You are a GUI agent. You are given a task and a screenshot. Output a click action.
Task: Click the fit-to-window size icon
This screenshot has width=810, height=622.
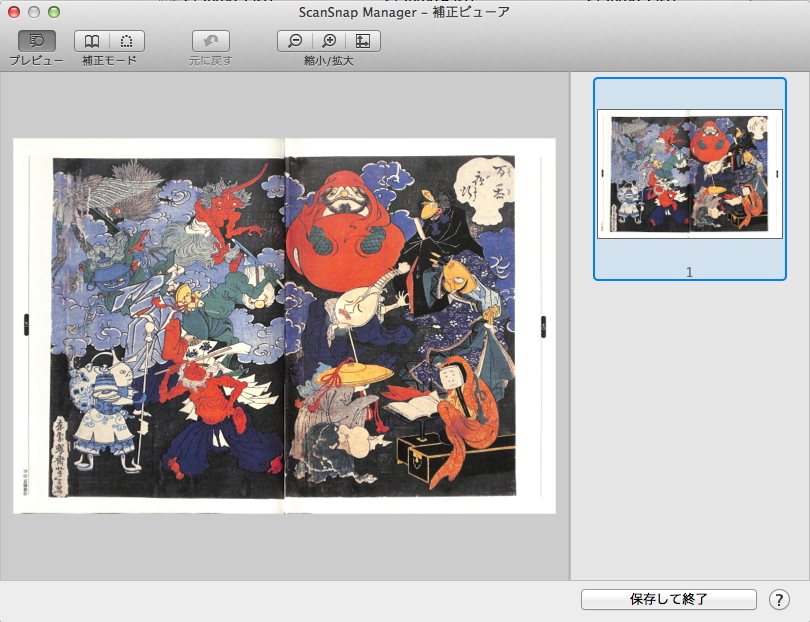point(363,41)
